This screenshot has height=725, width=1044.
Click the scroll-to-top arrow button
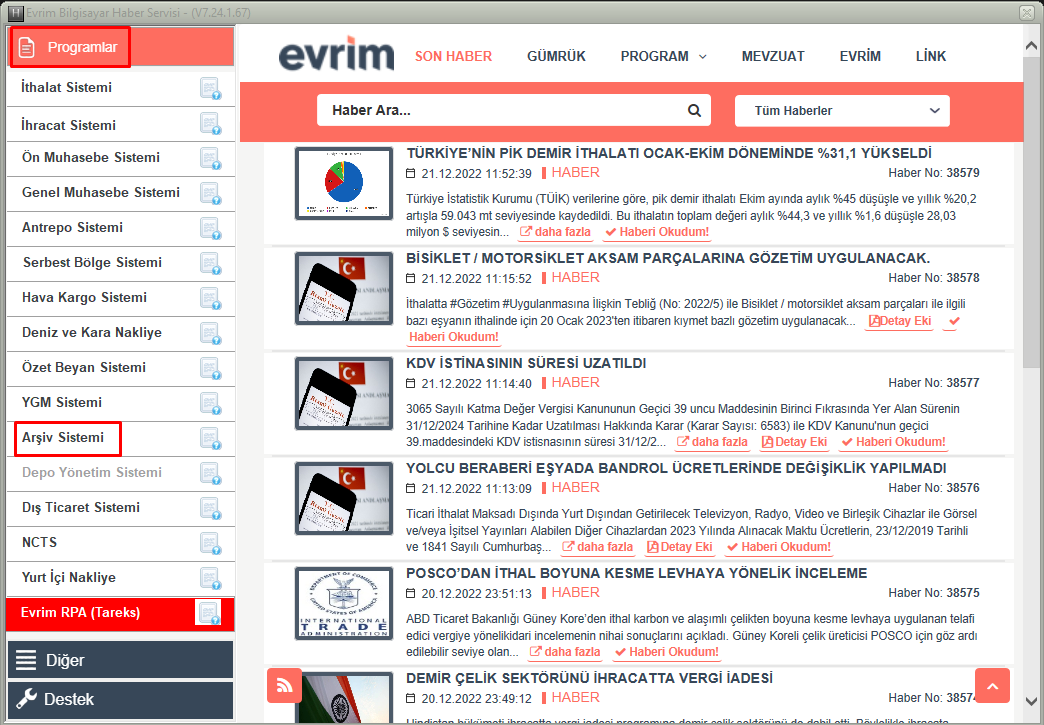992,686
